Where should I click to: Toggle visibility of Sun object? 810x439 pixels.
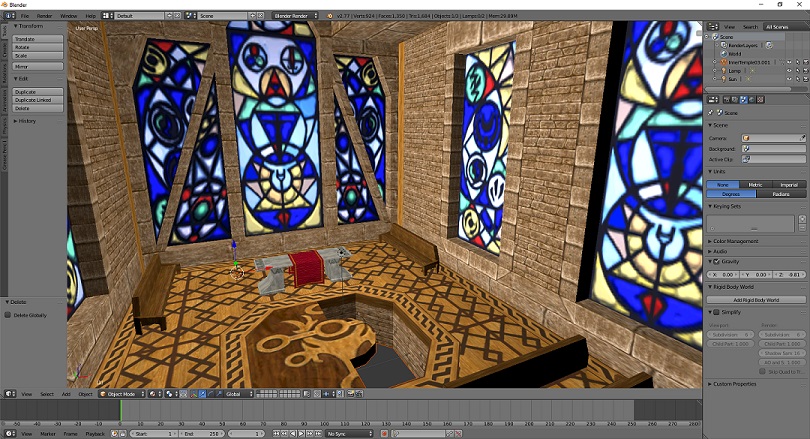pos(789,79)
